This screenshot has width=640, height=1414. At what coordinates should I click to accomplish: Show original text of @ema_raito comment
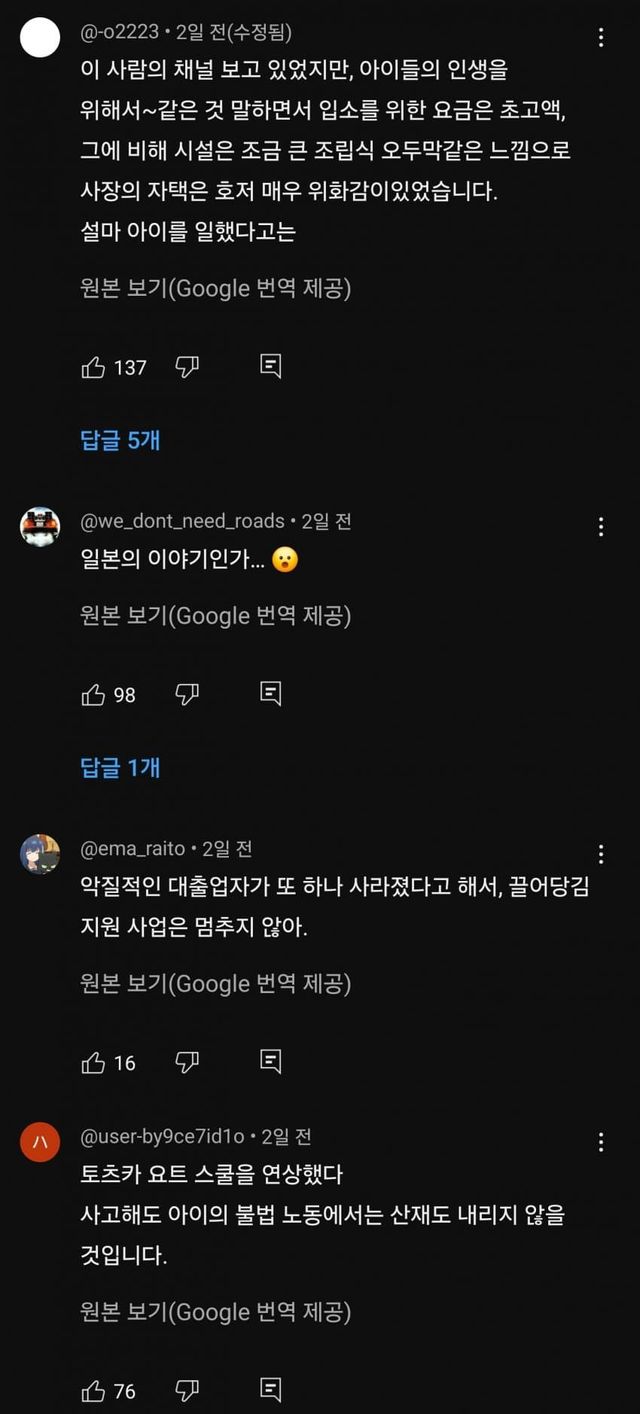coord(215,984)
